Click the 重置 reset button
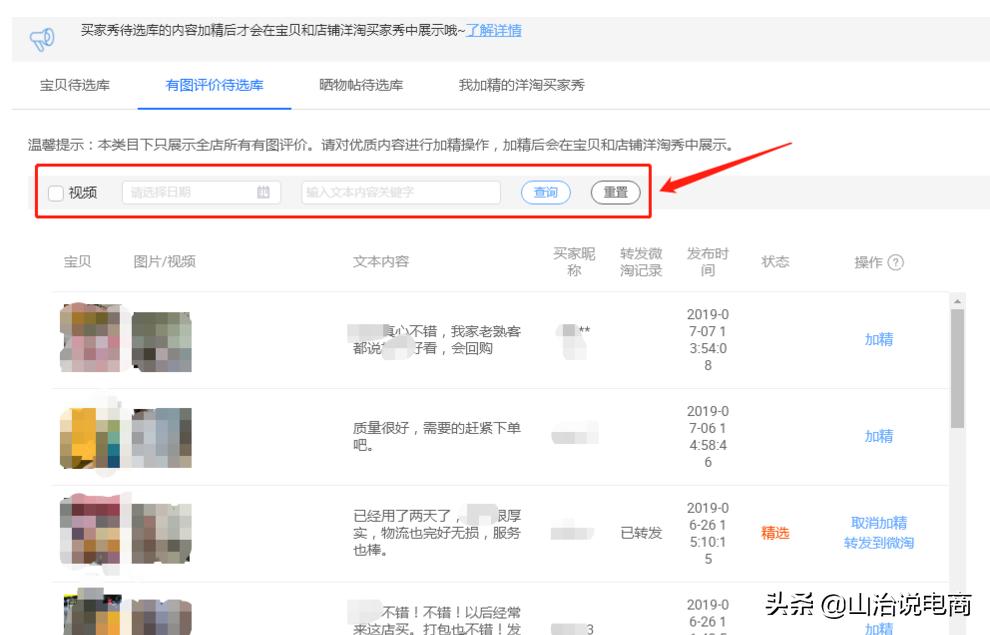Screen dimensions: 990x635 616,192
